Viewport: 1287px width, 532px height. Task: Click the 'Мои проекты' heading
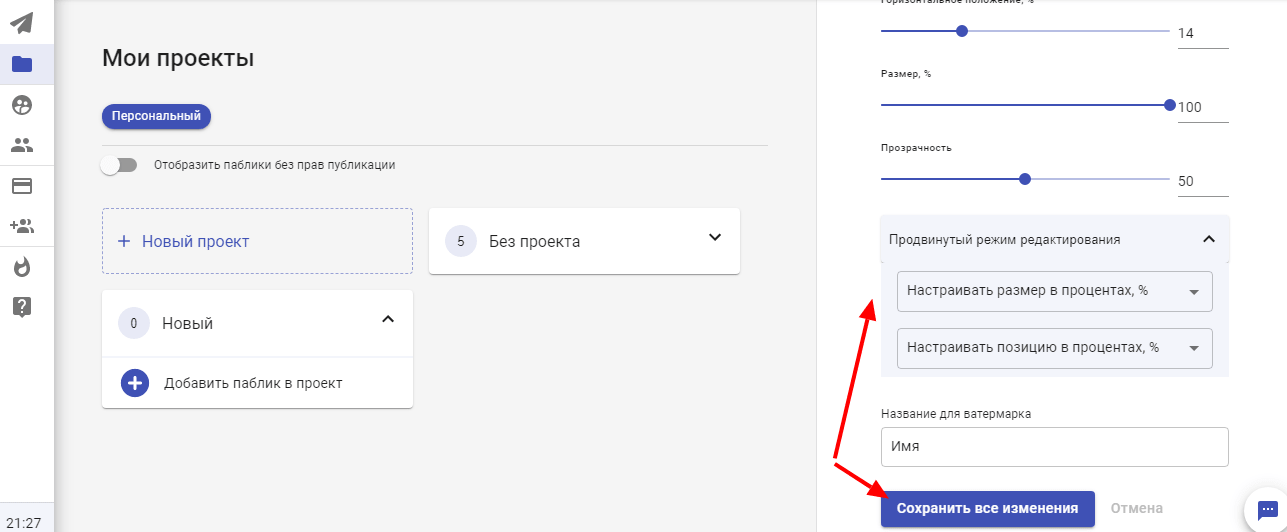[178, 58]
